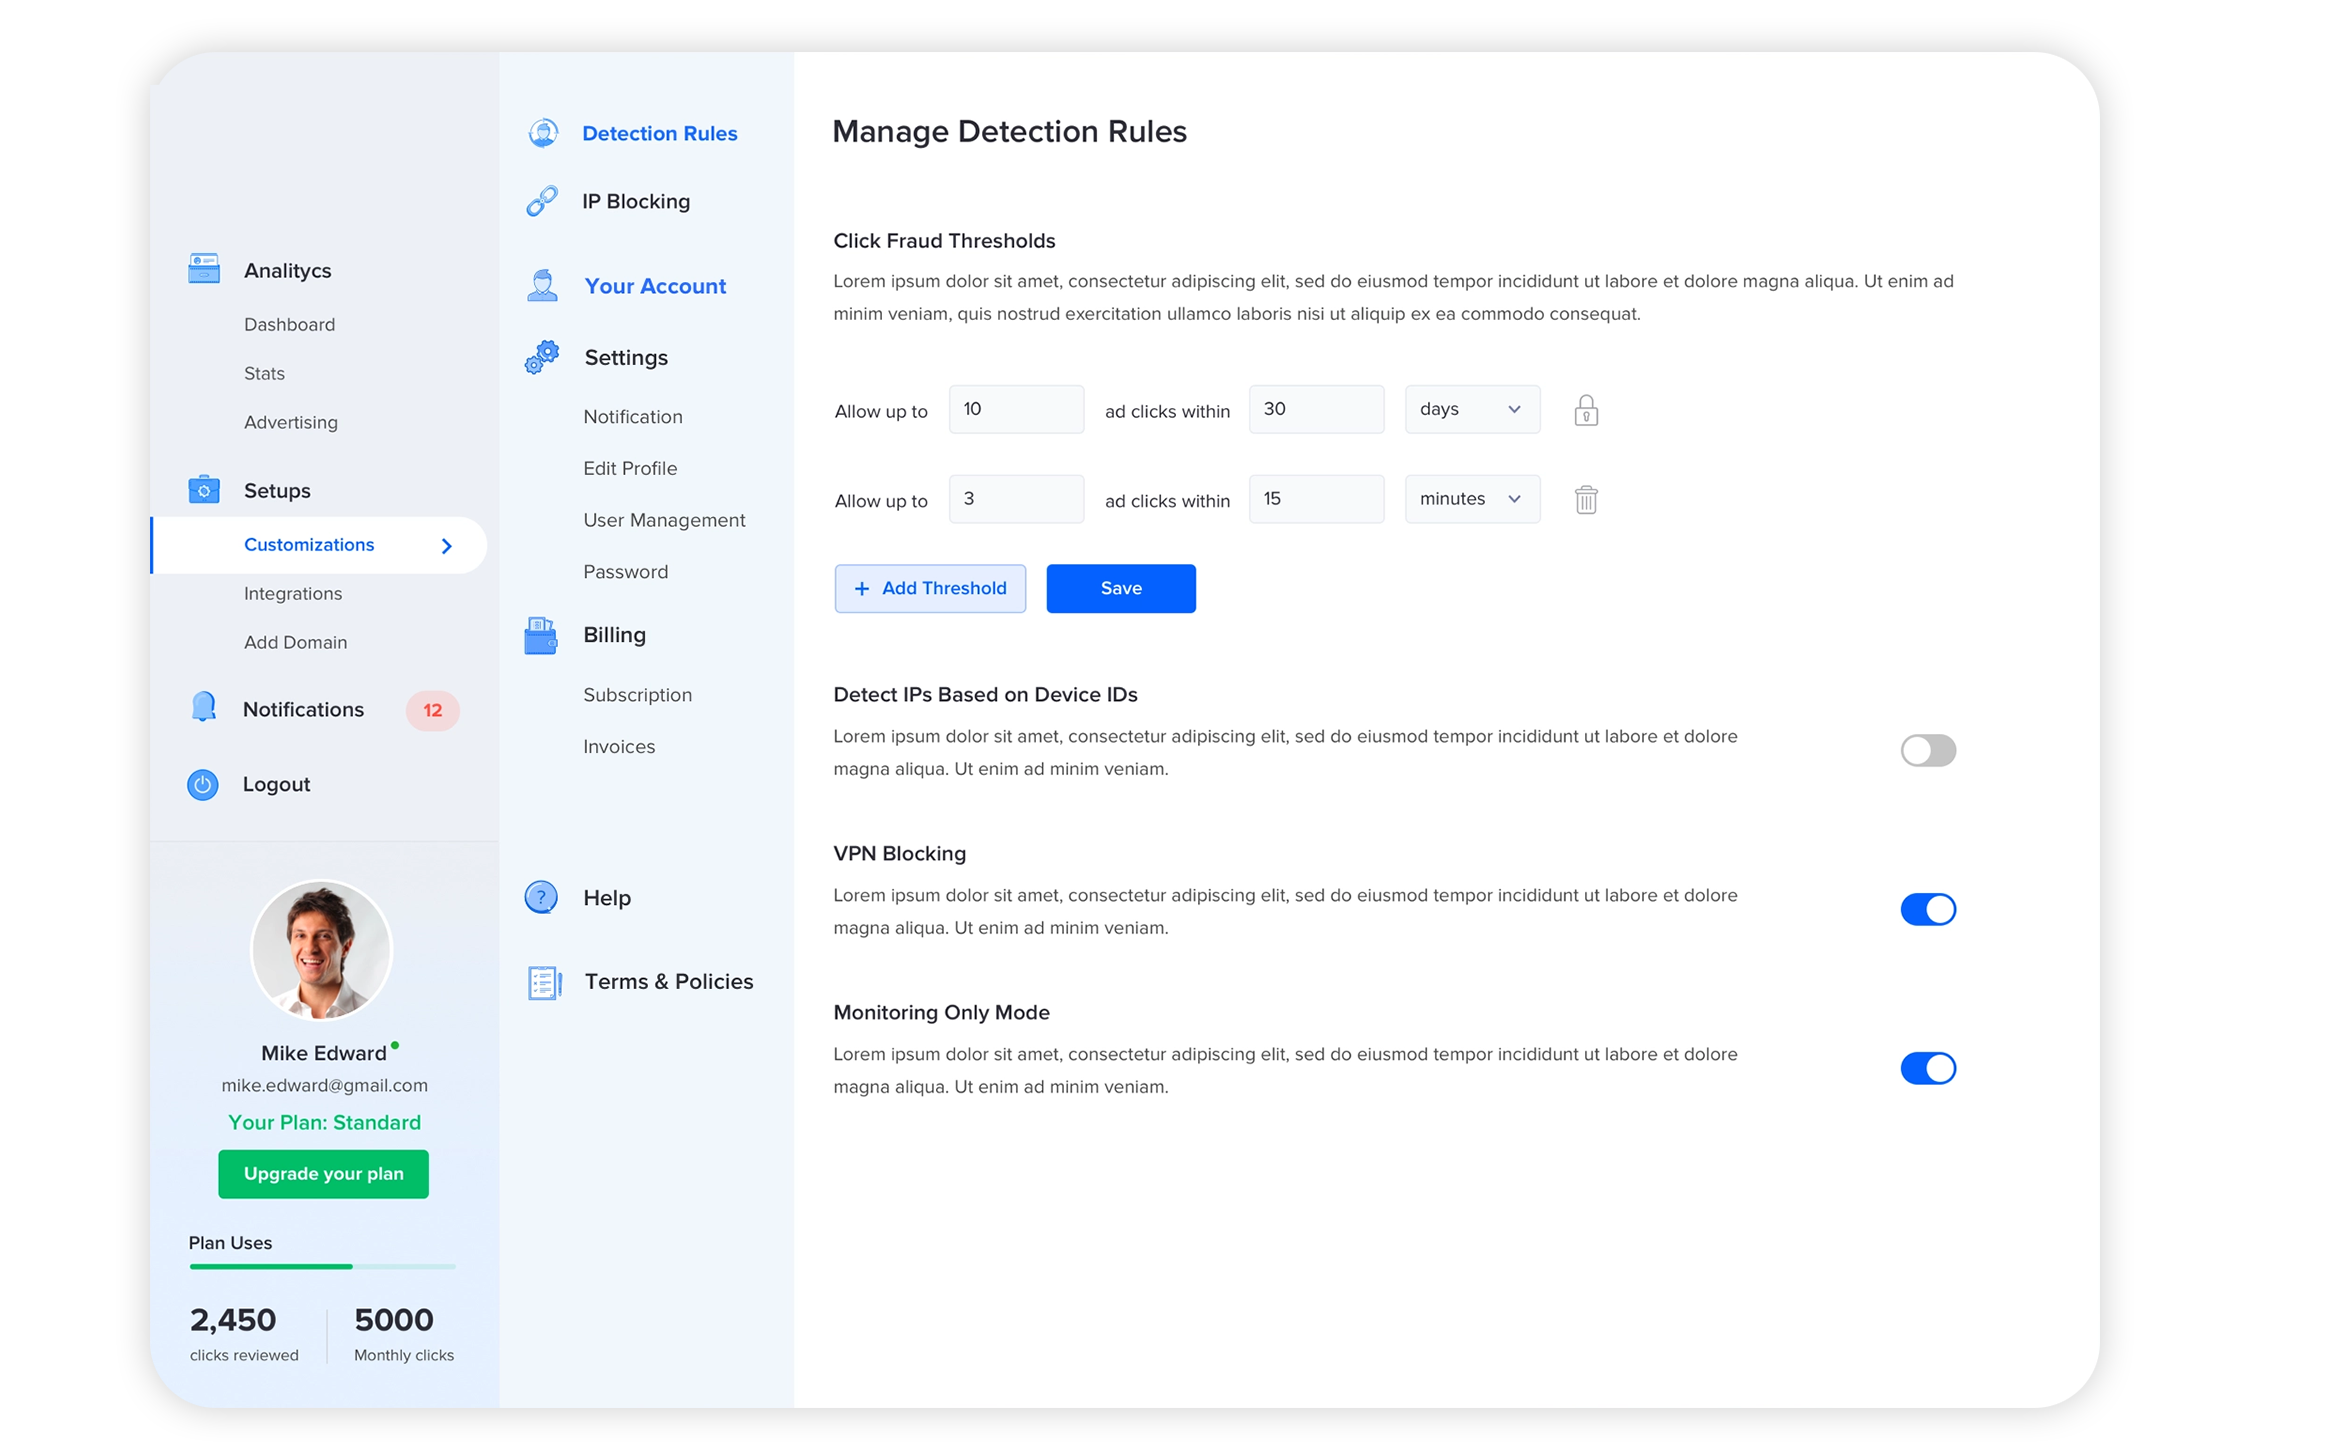Click the Logout power icon
This screenshot has height=1456, width=2340.
tap(203, 785)
